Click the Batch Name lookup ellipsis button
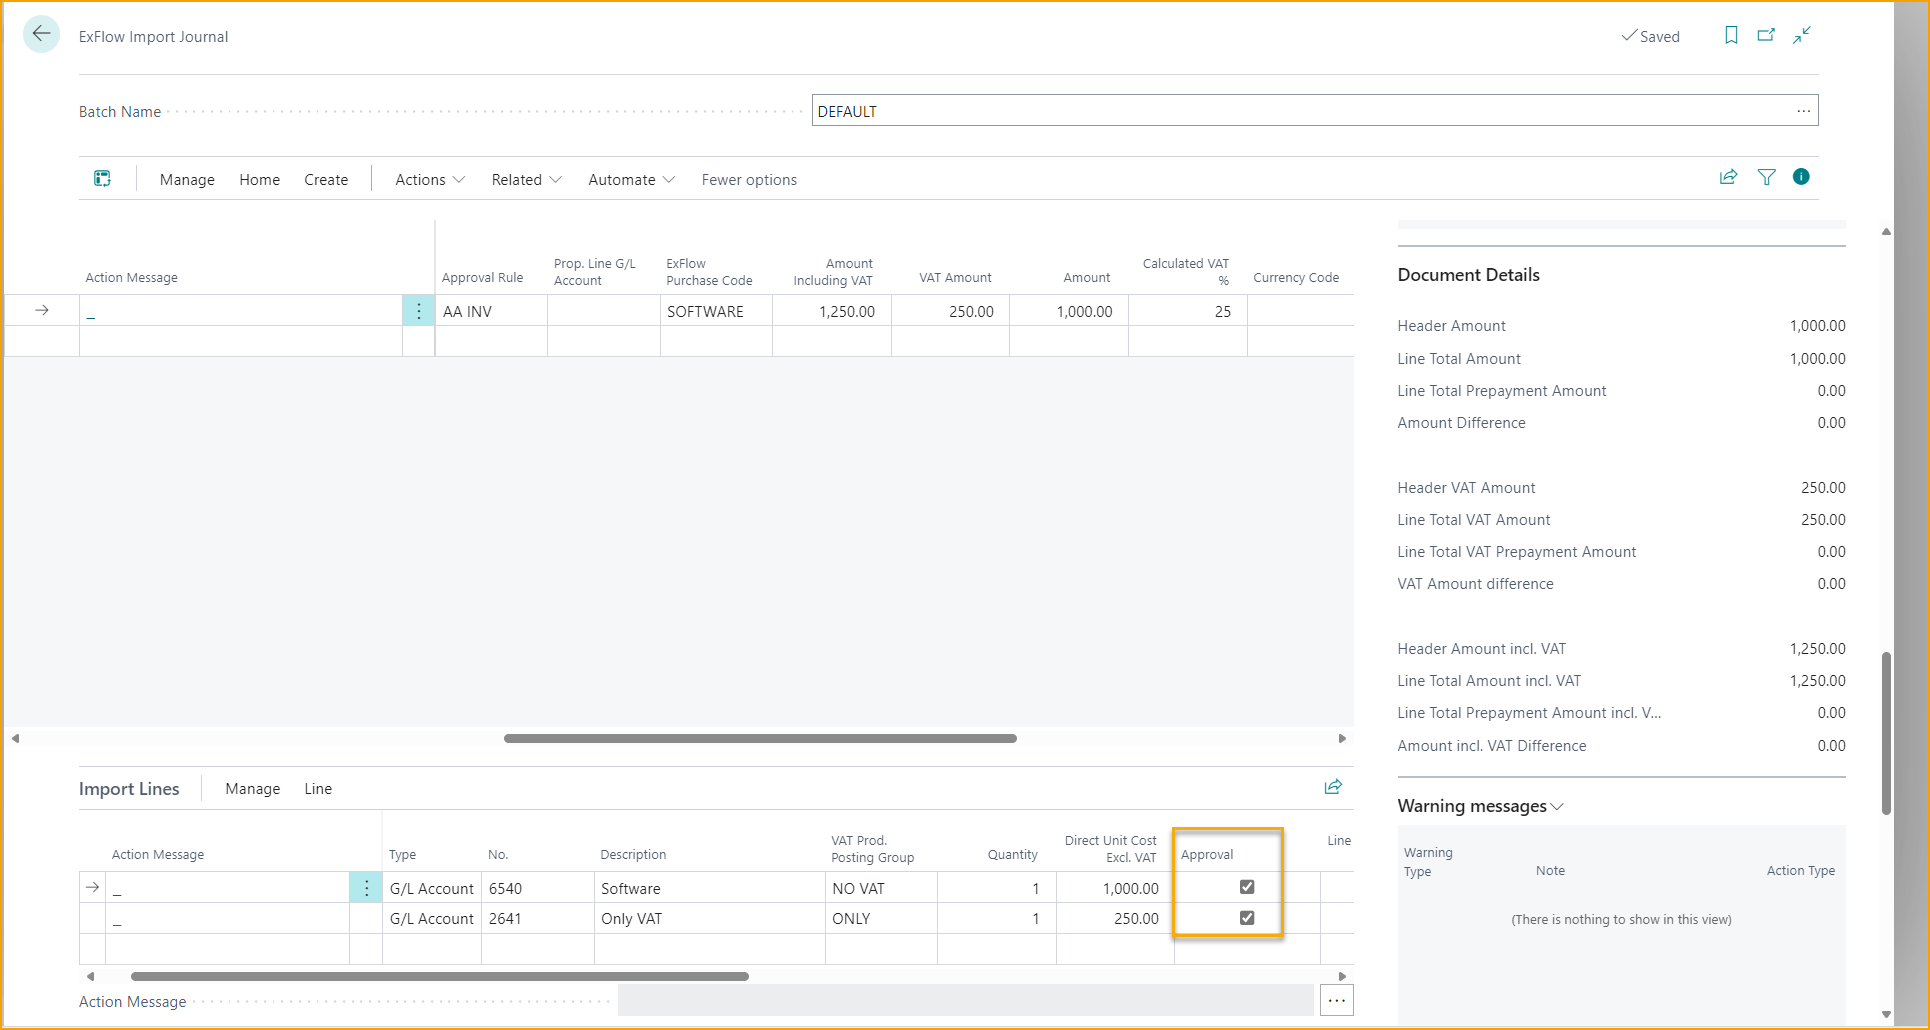Screen dimensions: 1930x1030 (x=1803, y=111)
